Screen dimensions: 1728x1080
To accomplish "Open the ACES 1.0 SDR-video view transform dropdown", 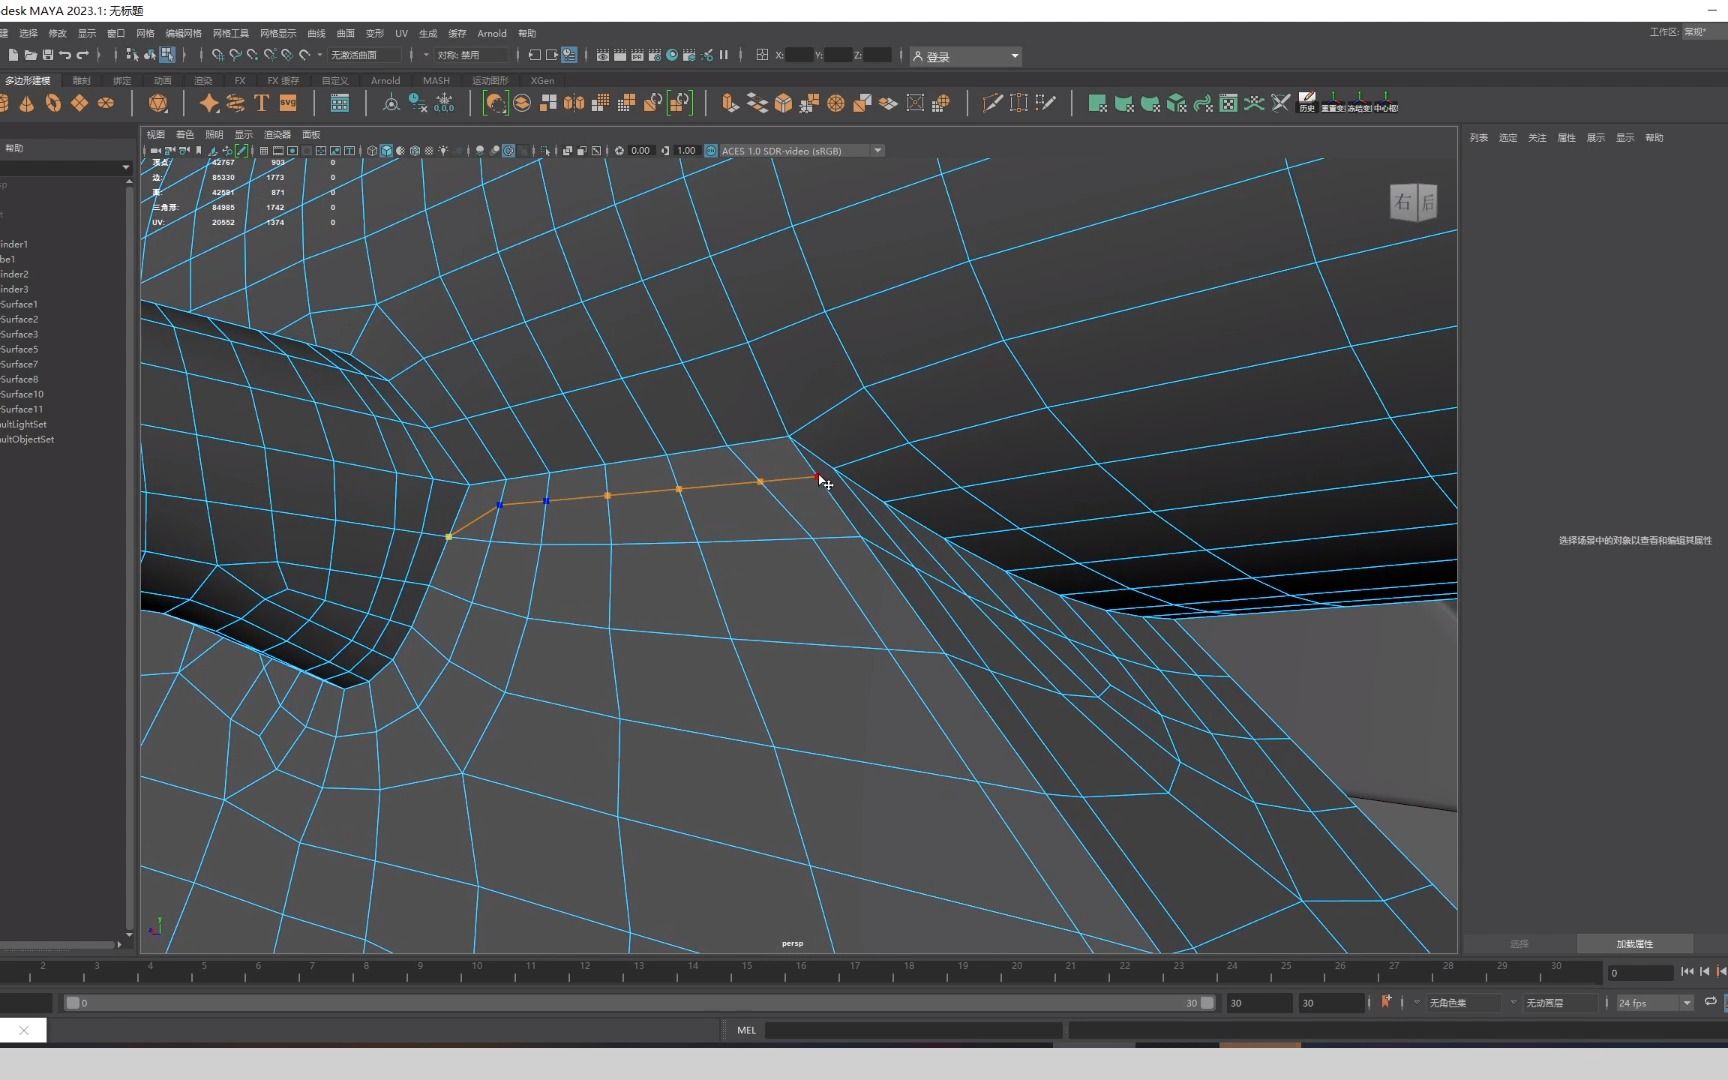I will click(877, 151).
